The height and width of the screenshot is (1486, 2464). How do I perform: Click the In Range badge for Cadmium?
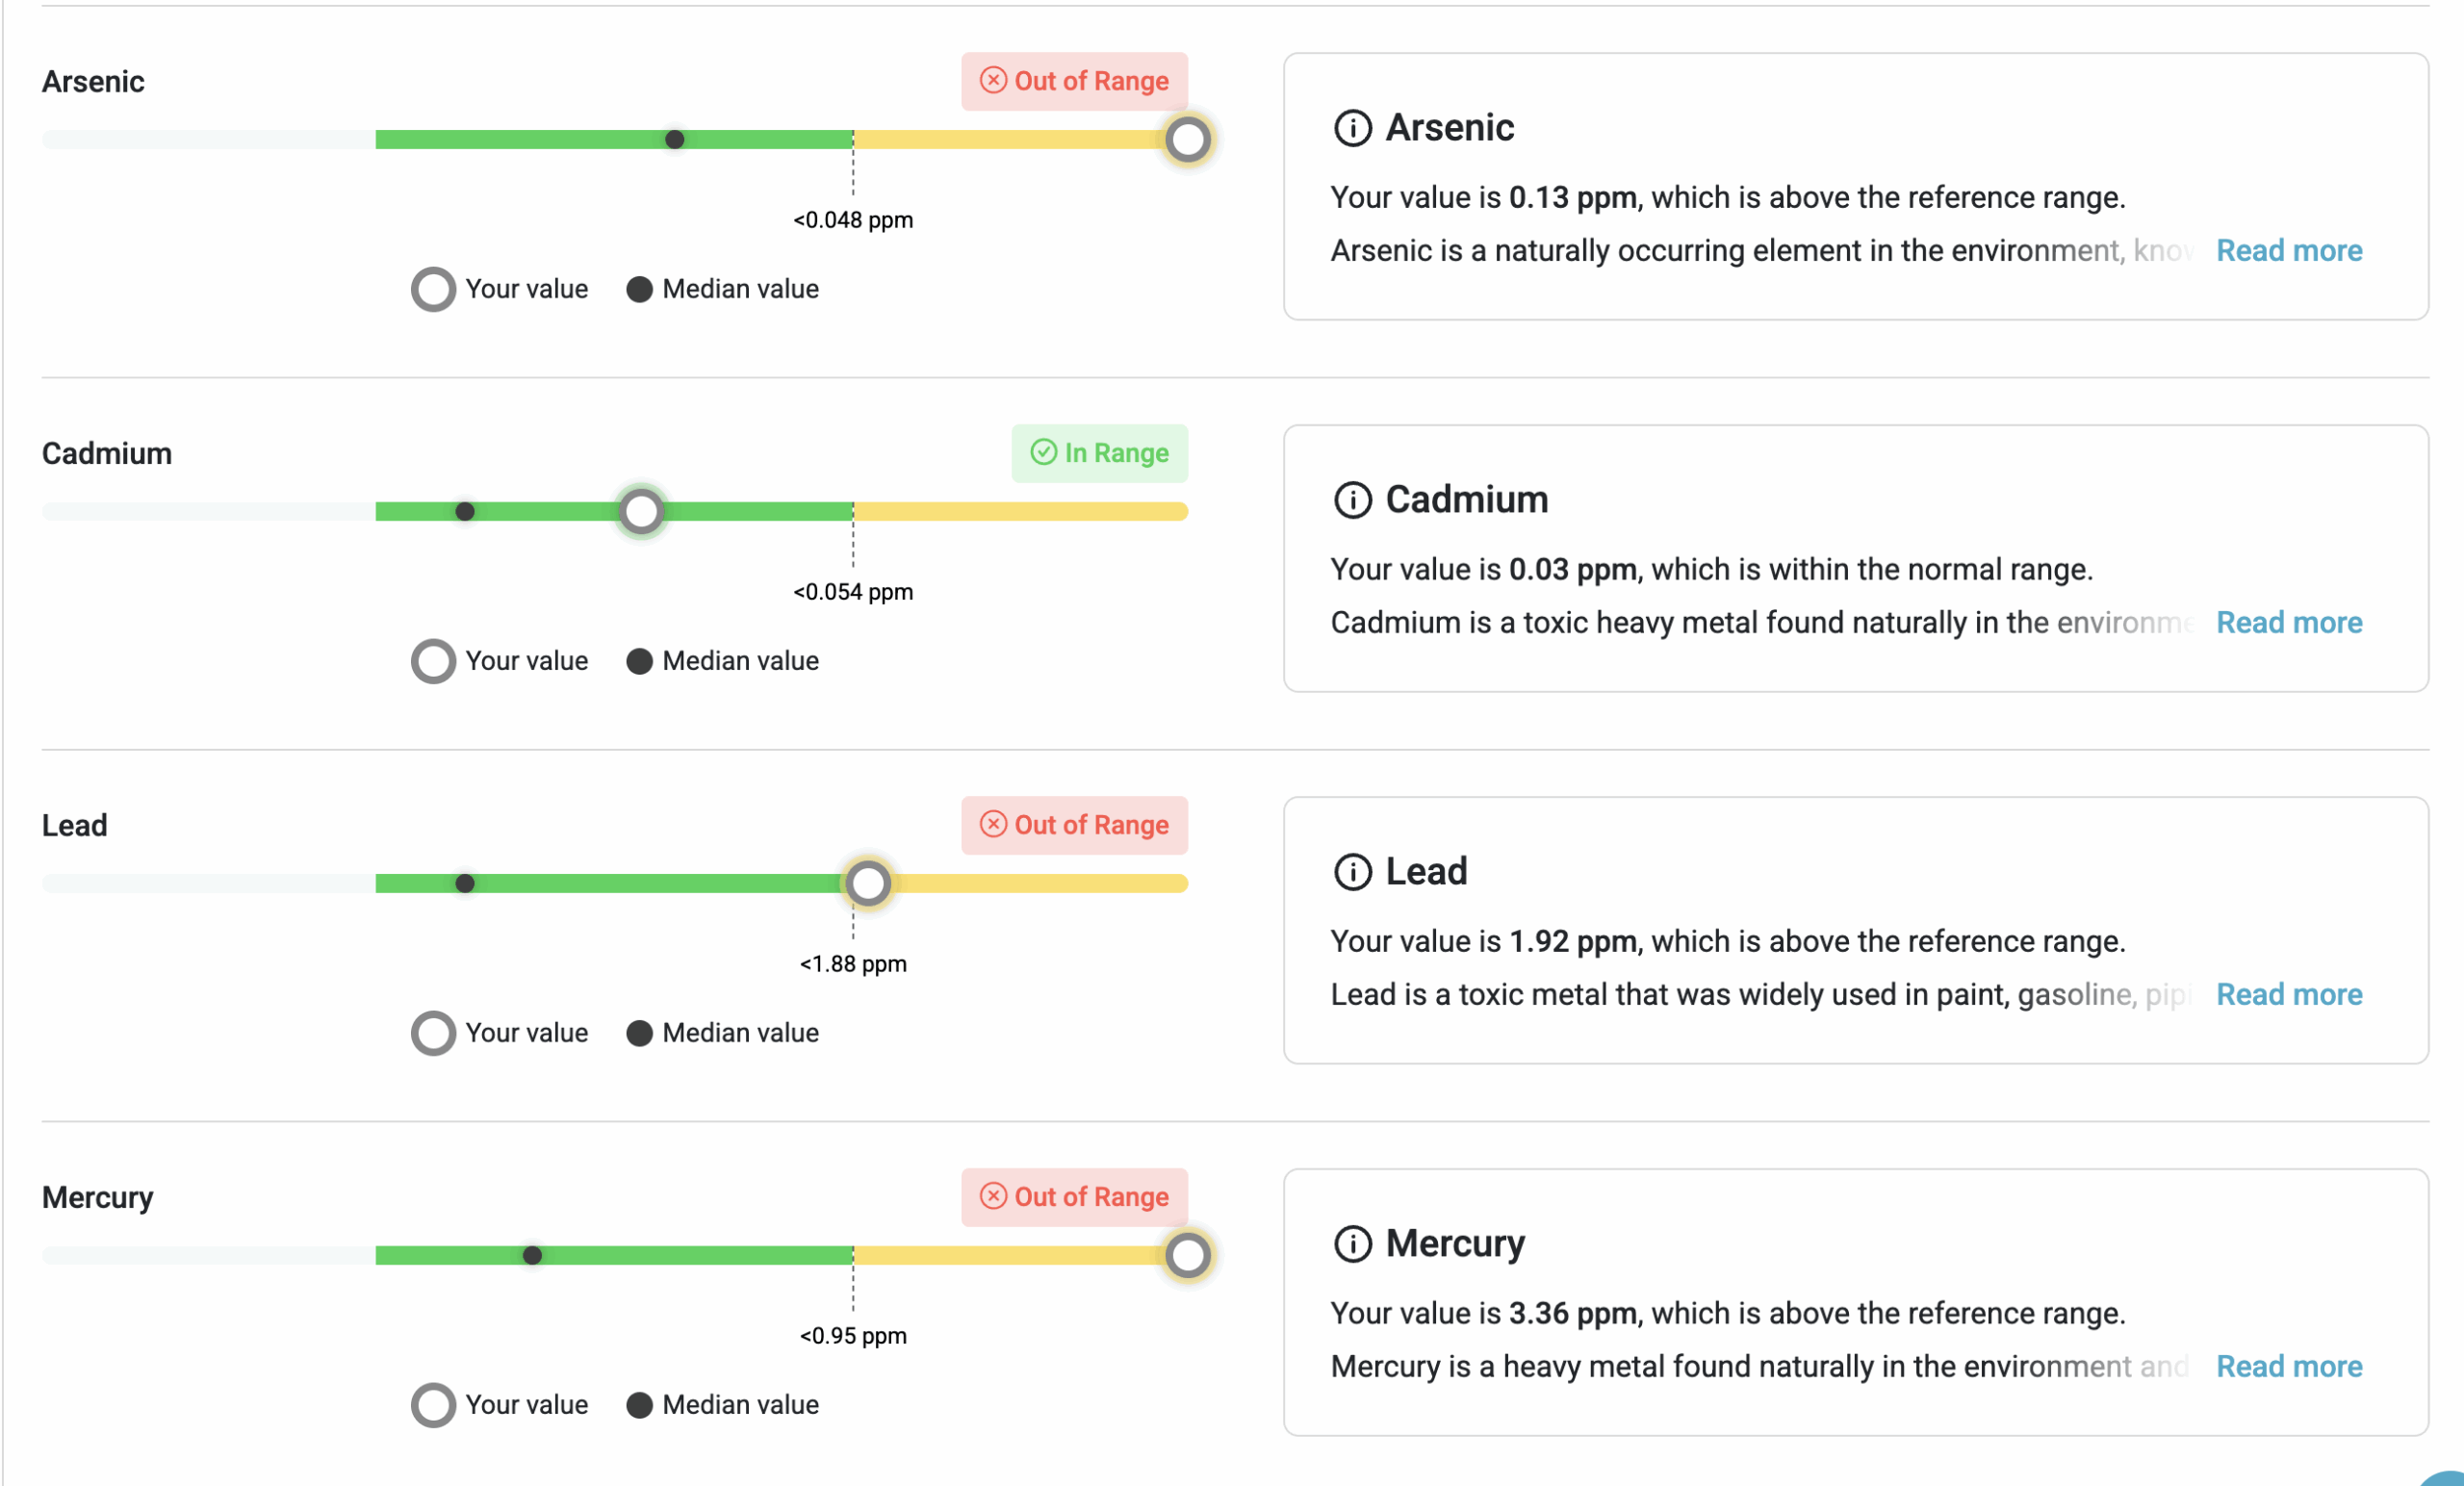pyautogui.click(x=1099, y=453)
